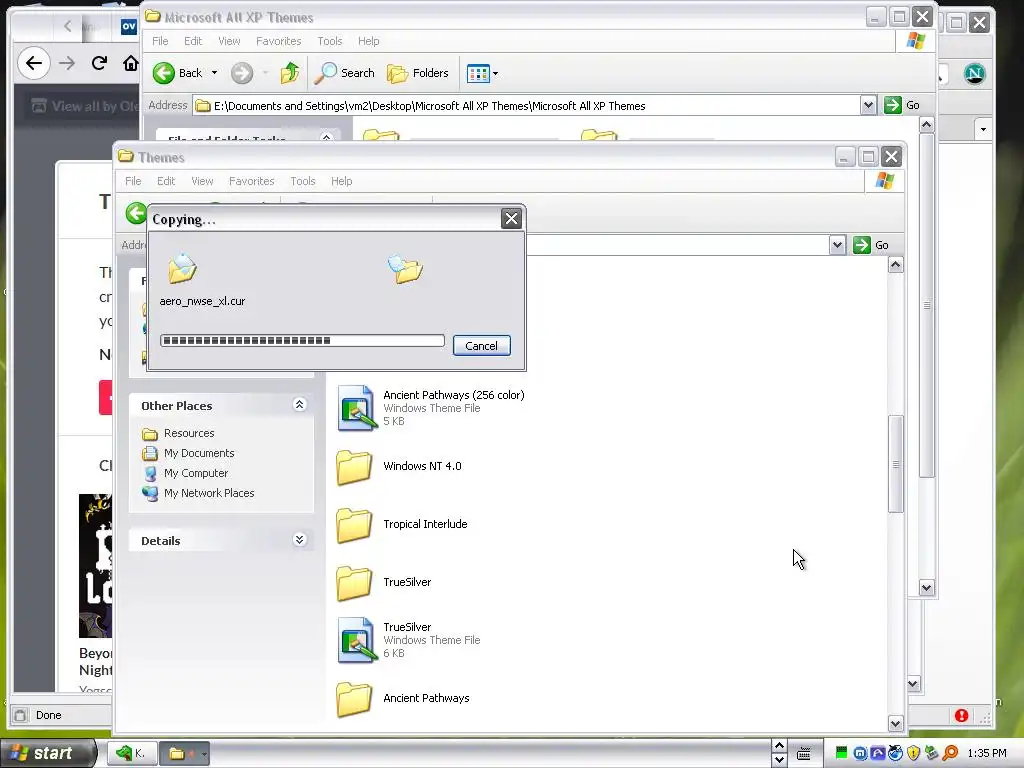The height and width of the screenshot is (768, 1024).
Task: Click the destination folder icon in Copying dialog
Action: click(406, 268)
